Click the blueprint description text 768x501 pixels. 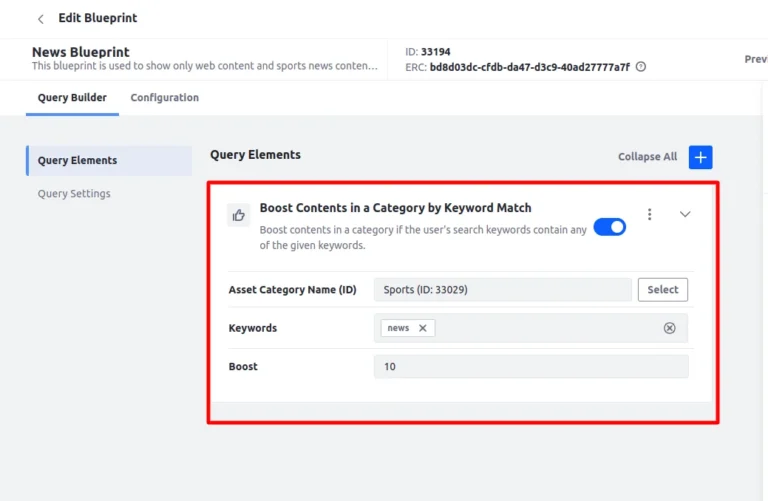[205, 66]
